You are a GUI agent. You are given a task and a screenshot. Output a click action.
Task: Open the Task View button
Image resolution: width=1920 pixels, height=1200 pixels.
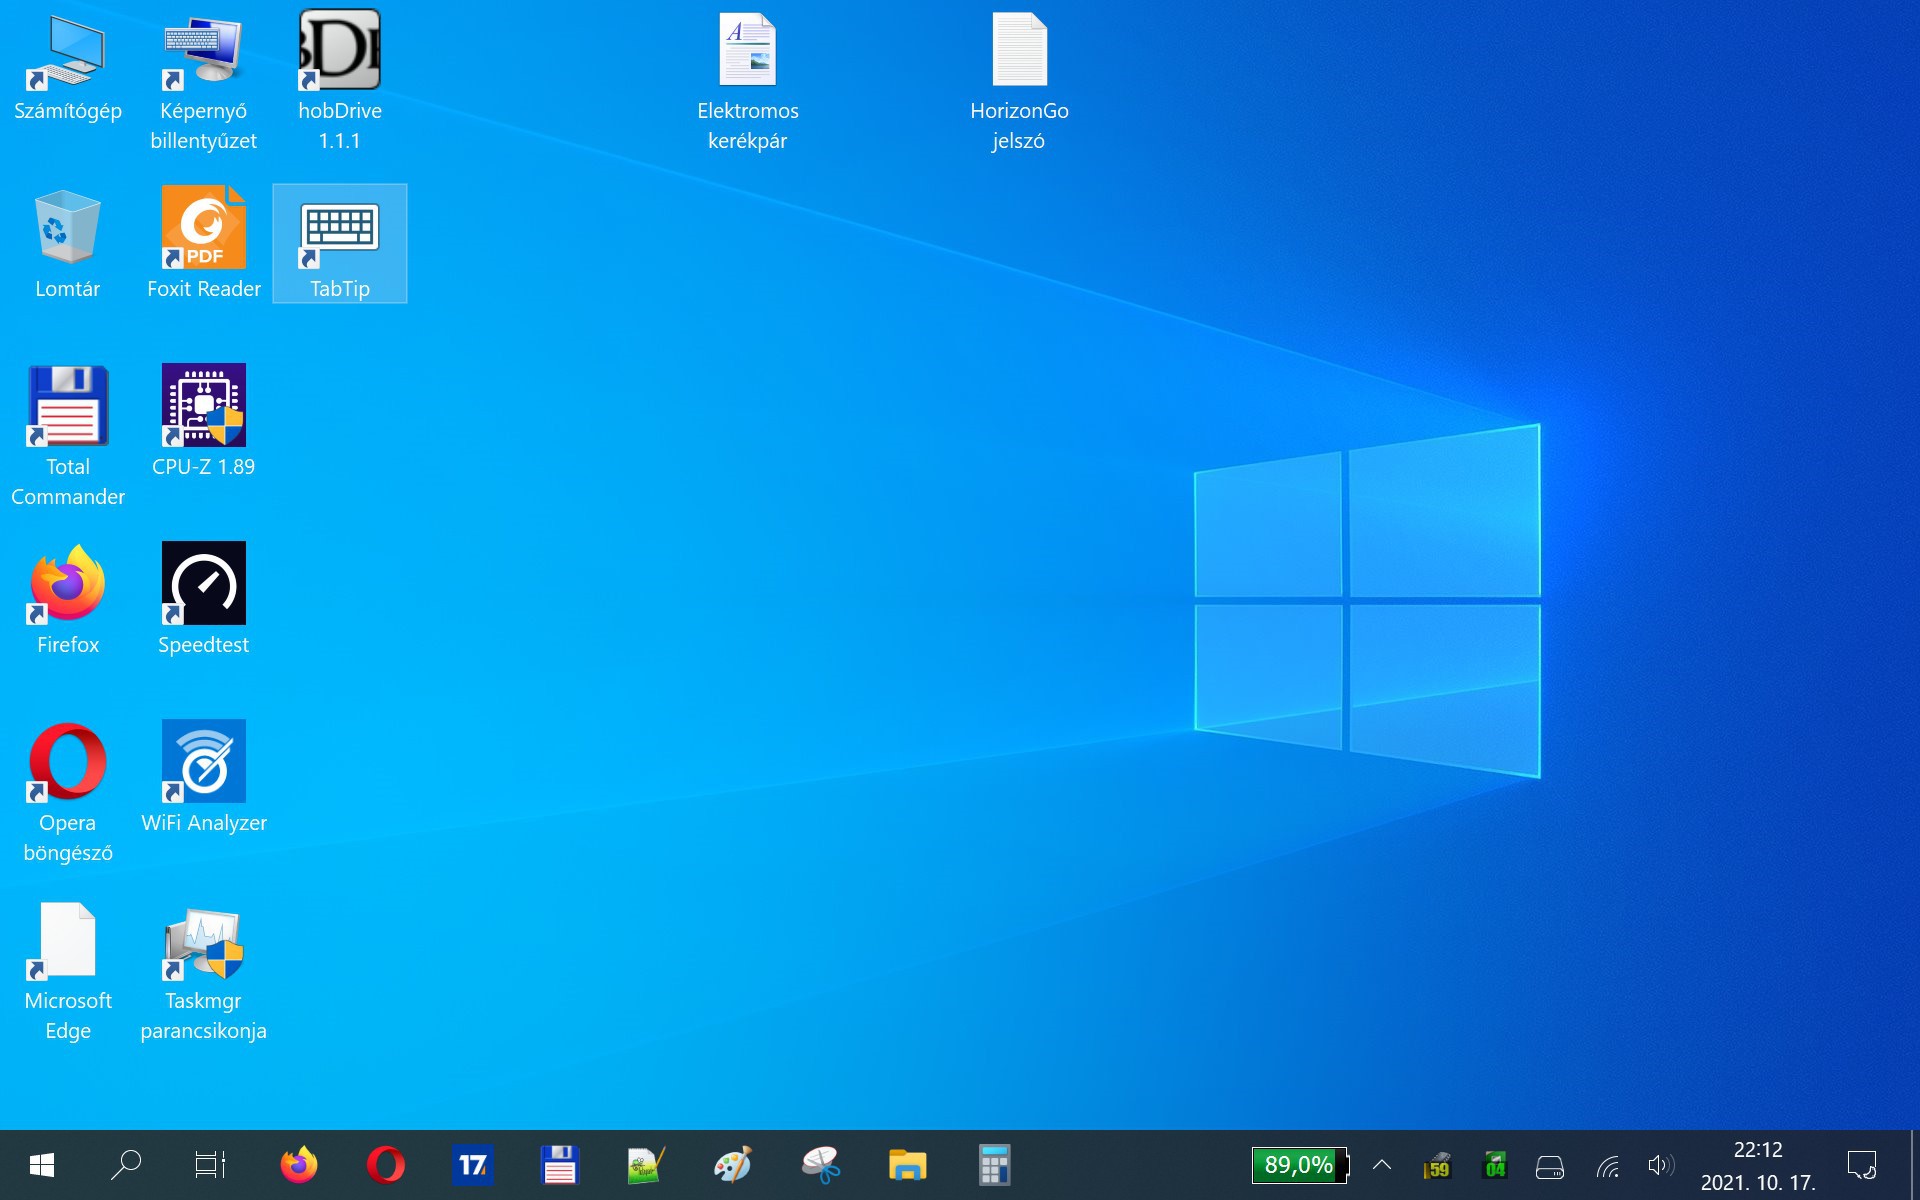tap(210, 1165)
